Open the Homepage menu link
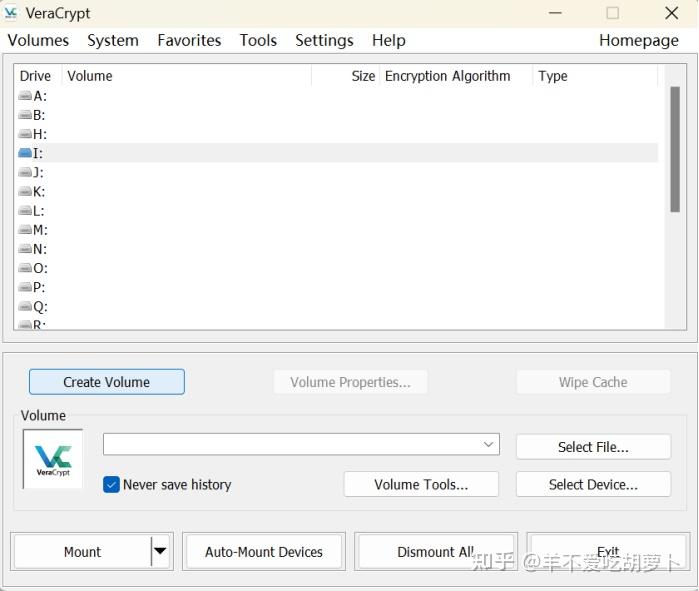 (x=638, y=41)
